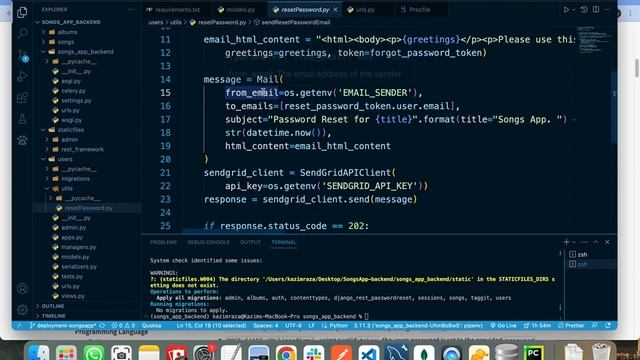Open the paw-shaped activity bar icon

pos(22,140)
